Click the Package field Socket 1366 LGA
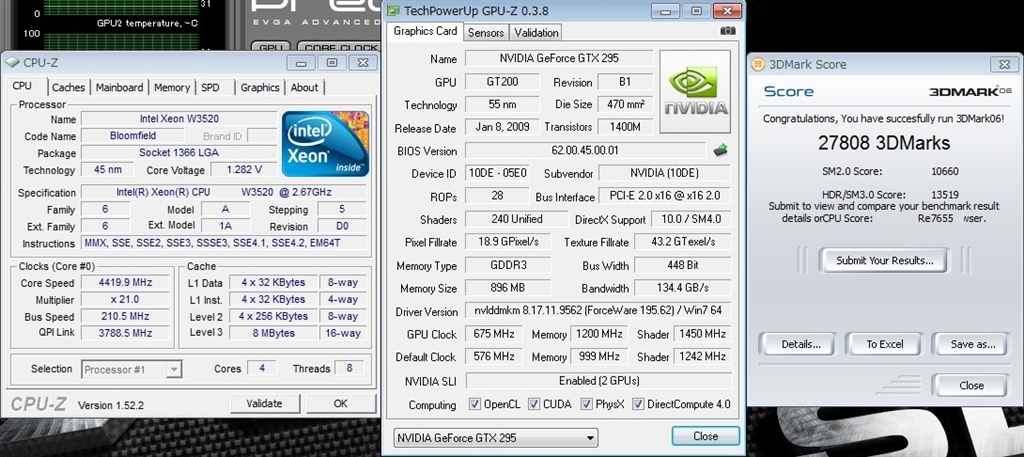 click(x=179, y=153)
